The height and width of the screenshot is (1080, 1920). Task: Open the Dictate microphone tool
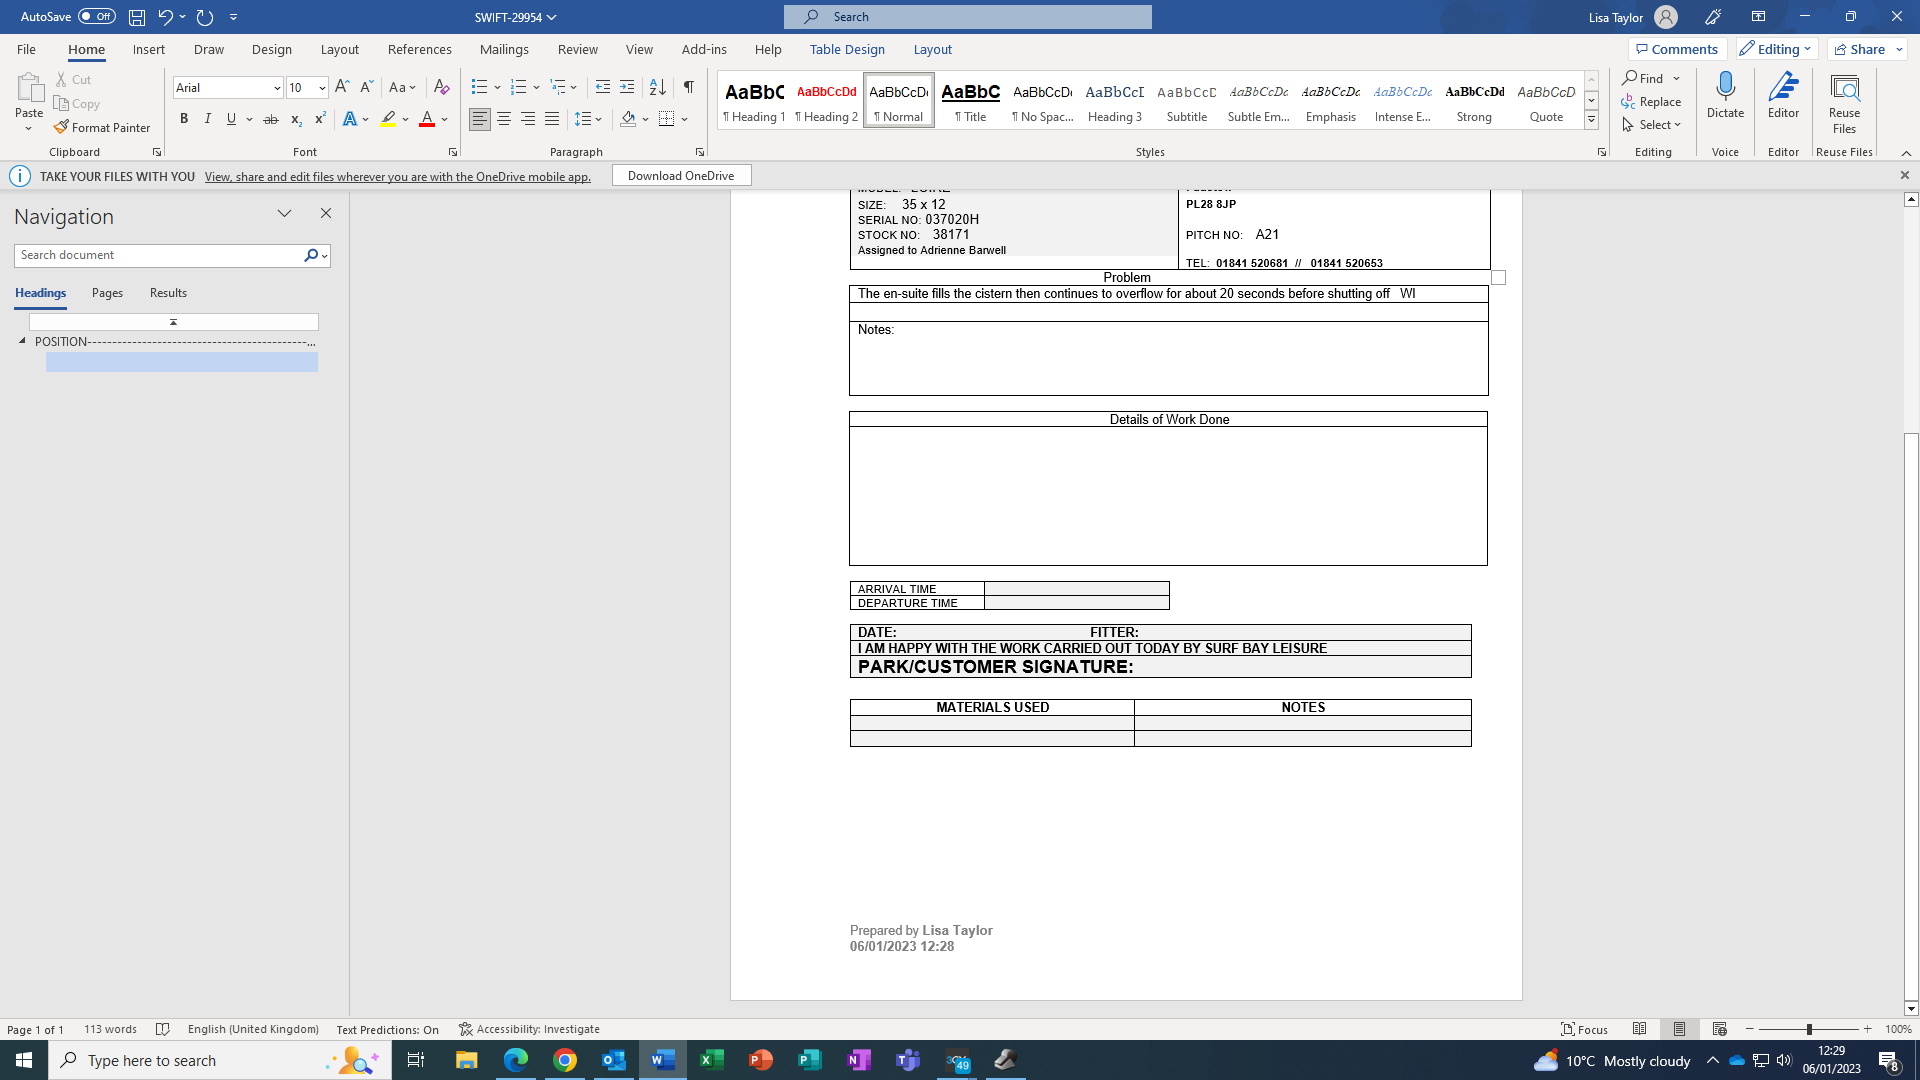point(1725,95)
